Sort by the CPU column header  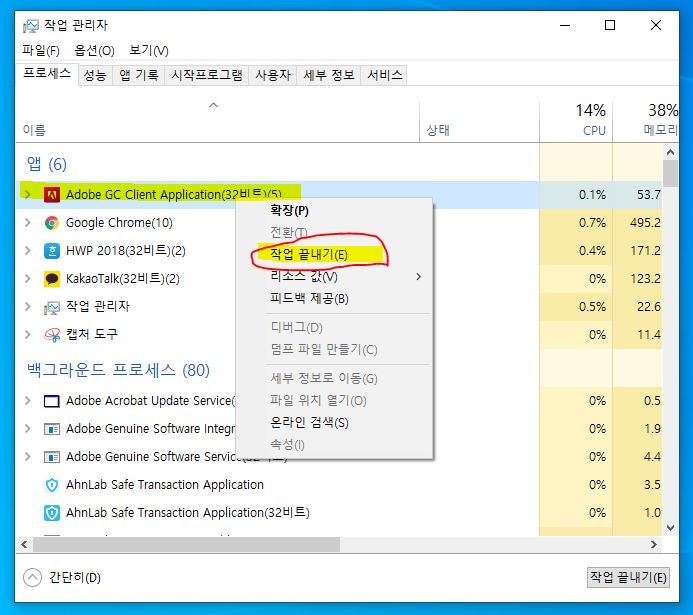(576, 121)
